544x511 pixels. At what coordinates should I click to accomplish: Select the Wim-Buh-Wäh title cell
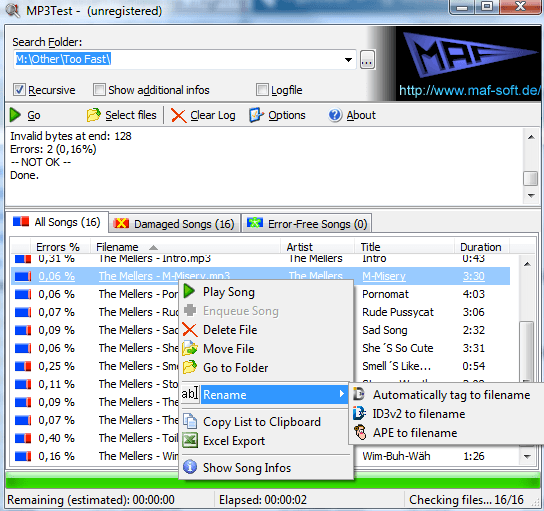(396, 456)
